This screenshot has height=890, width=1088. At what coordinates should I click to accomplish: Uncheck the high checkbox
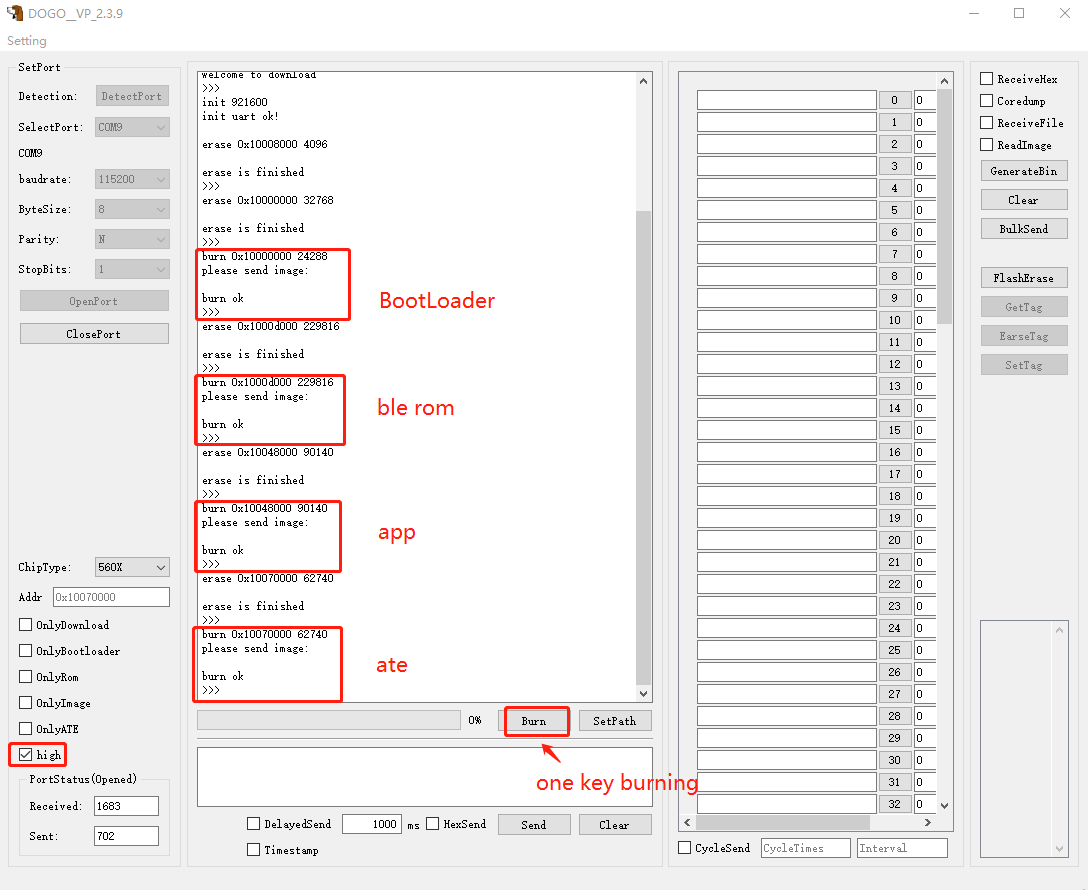pyautogui.click(x=26, y=755)
